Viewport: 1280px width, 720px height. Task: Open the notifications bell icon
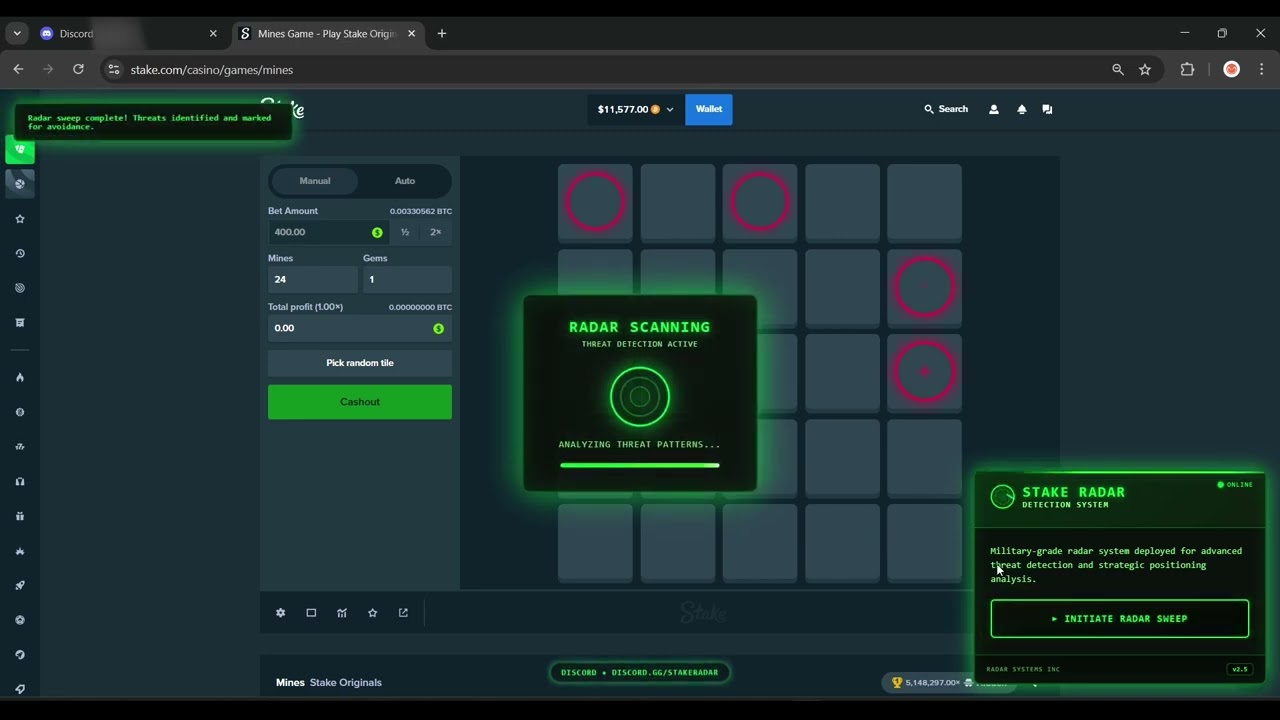click(x=1021, y=109)
